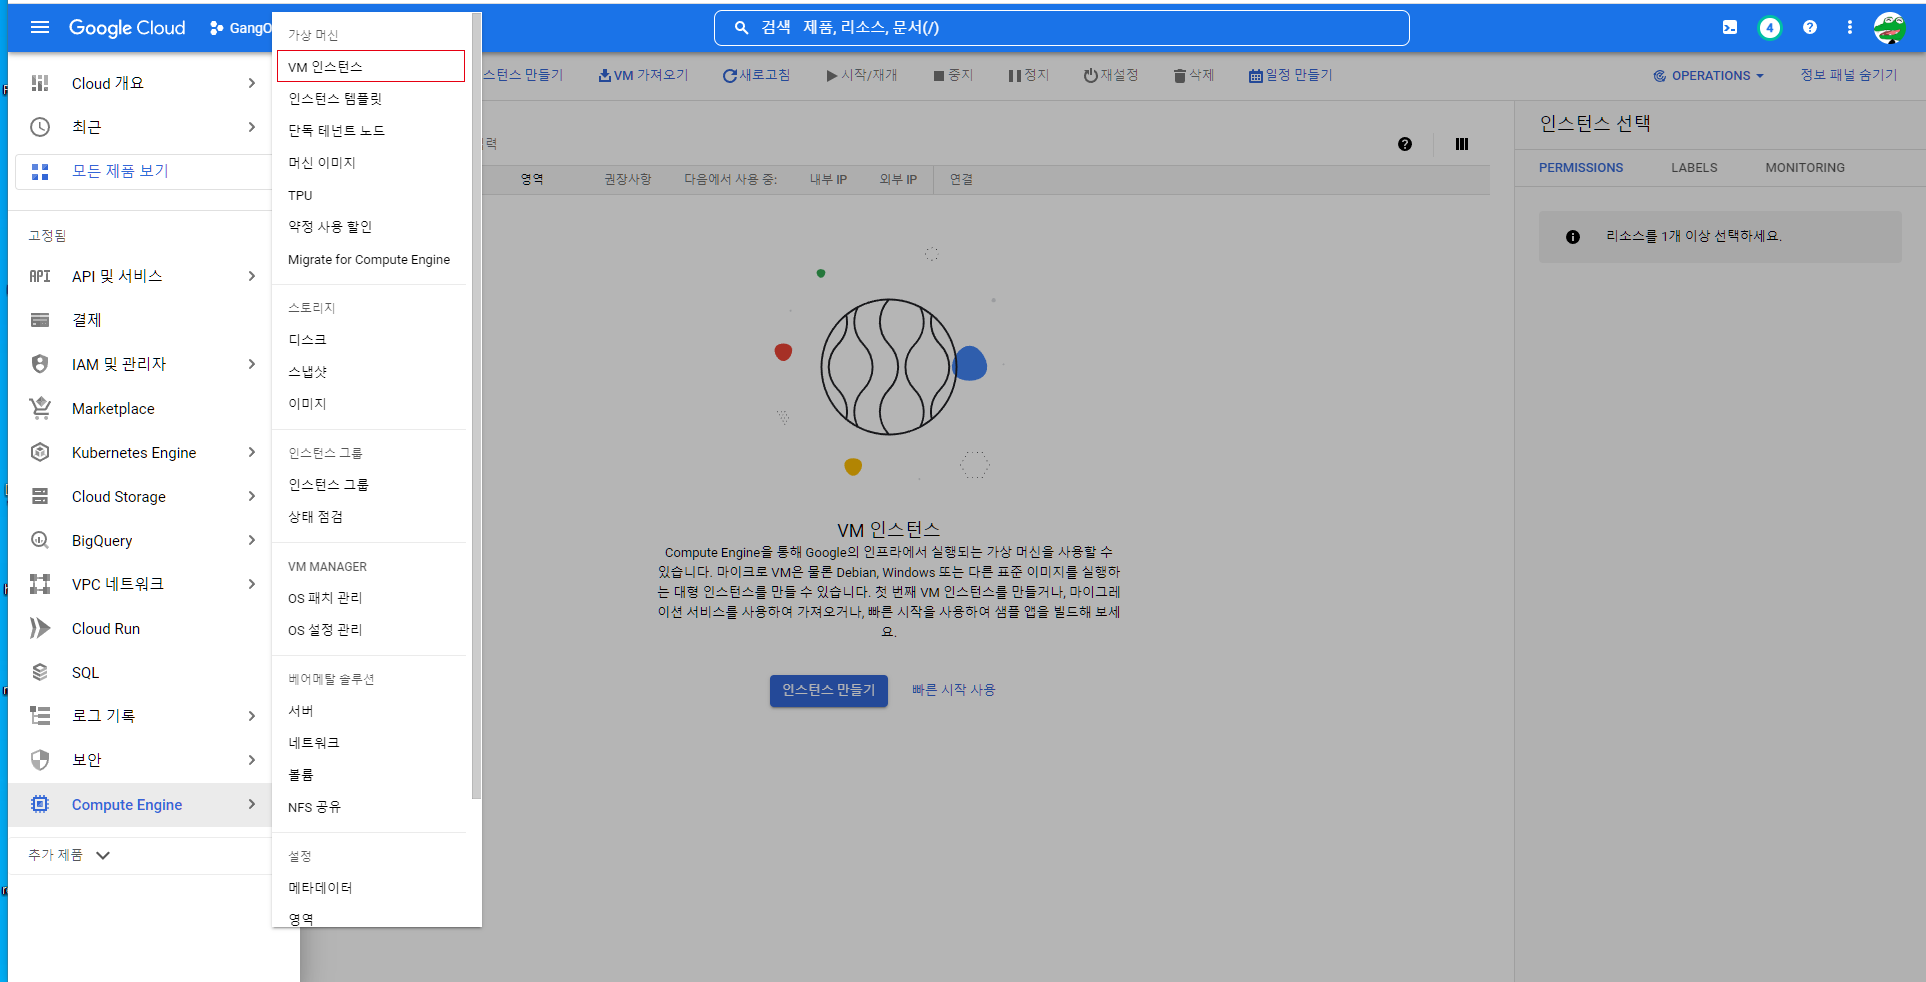Click VM 가져오기 import button

(x=643, y=75)
